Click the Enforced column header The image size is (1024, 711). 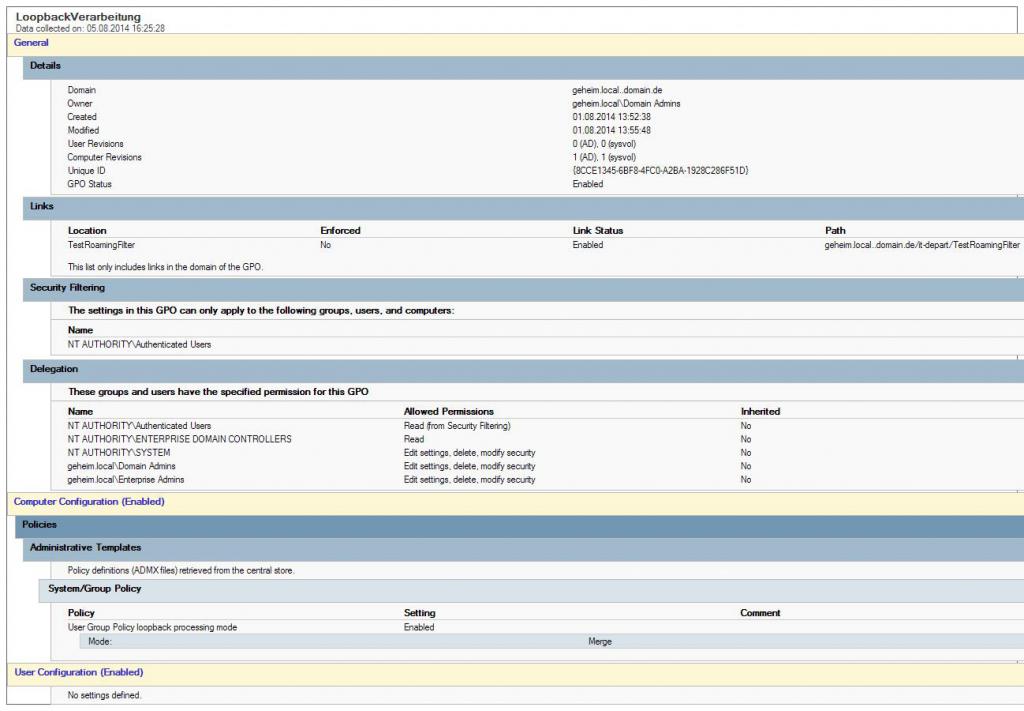[x=340, y=231]
